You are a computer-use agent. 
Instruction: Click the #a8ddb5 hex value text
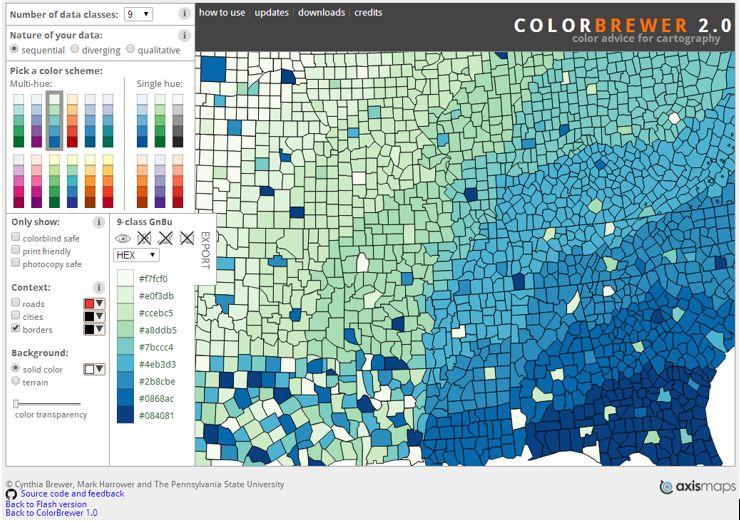pos(158,330)
